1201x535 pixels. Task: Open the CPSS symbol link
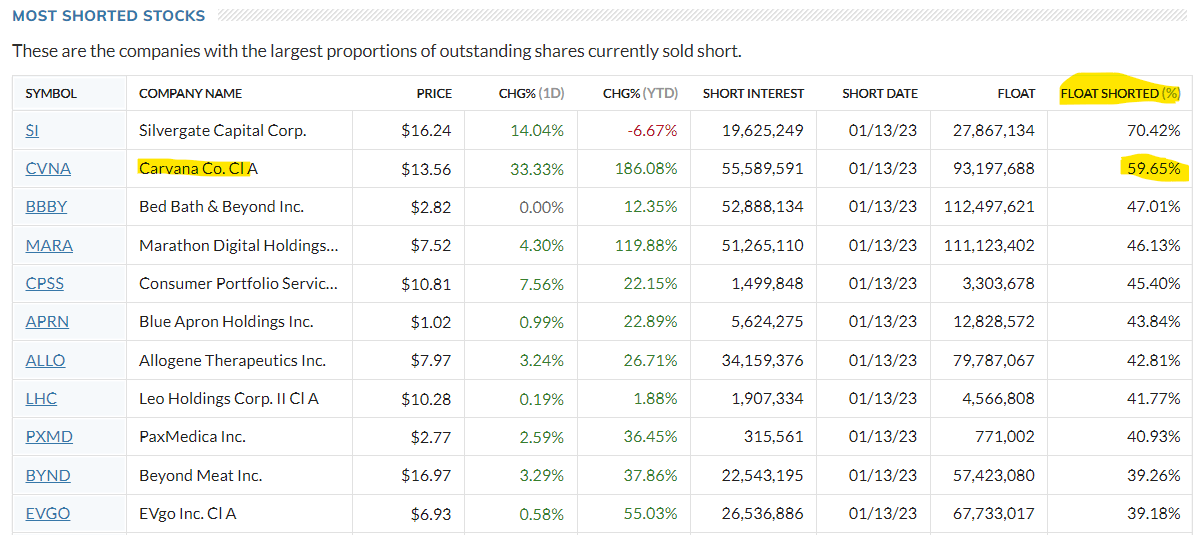[x=45, y=283]
